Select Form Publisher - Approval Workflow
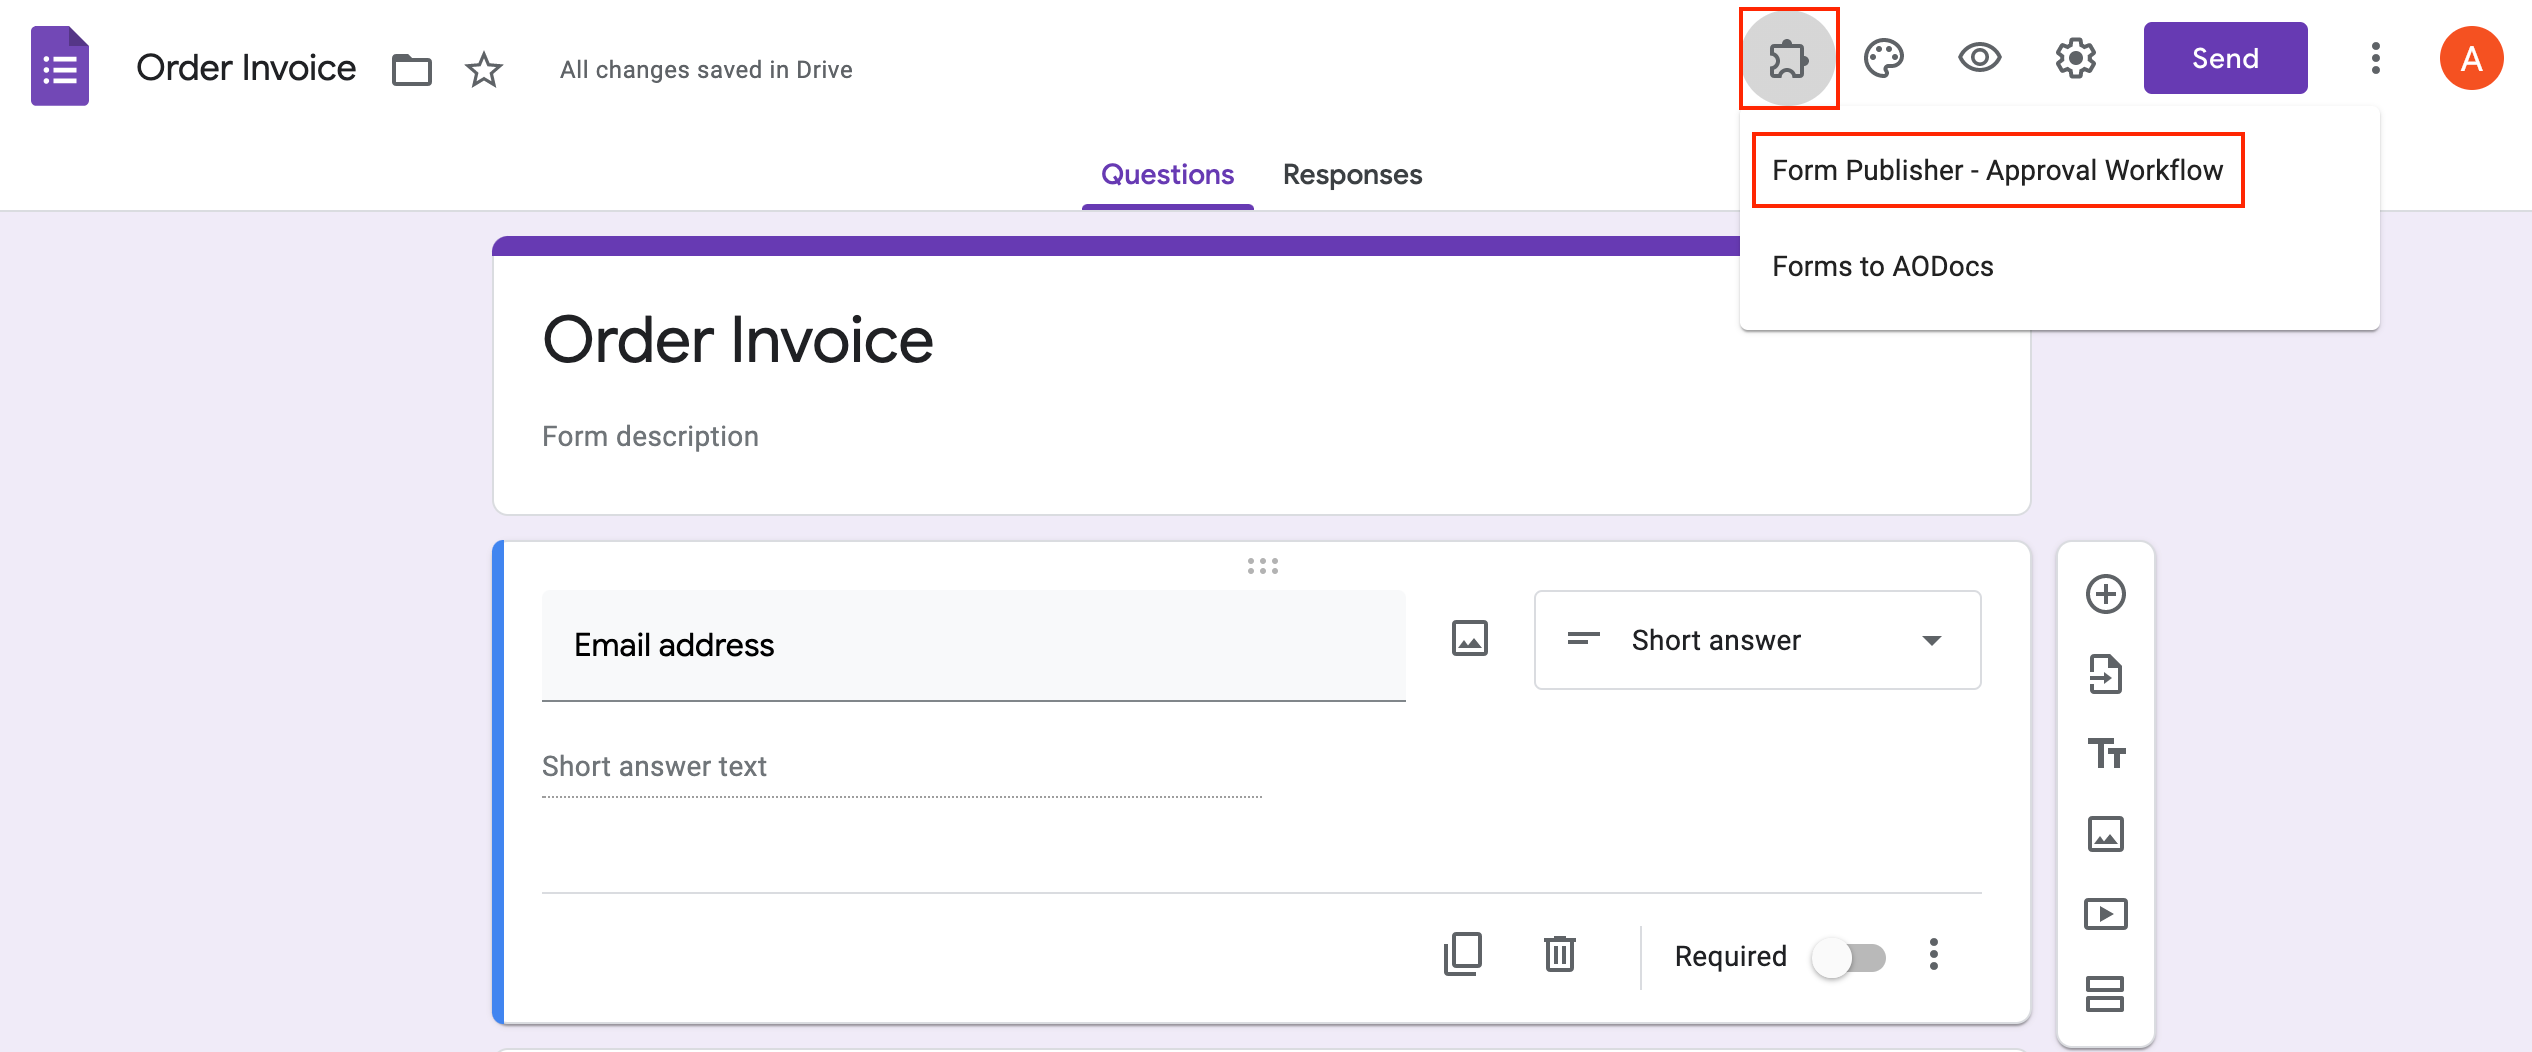2532x1052 pixels. pos(1997,170)
